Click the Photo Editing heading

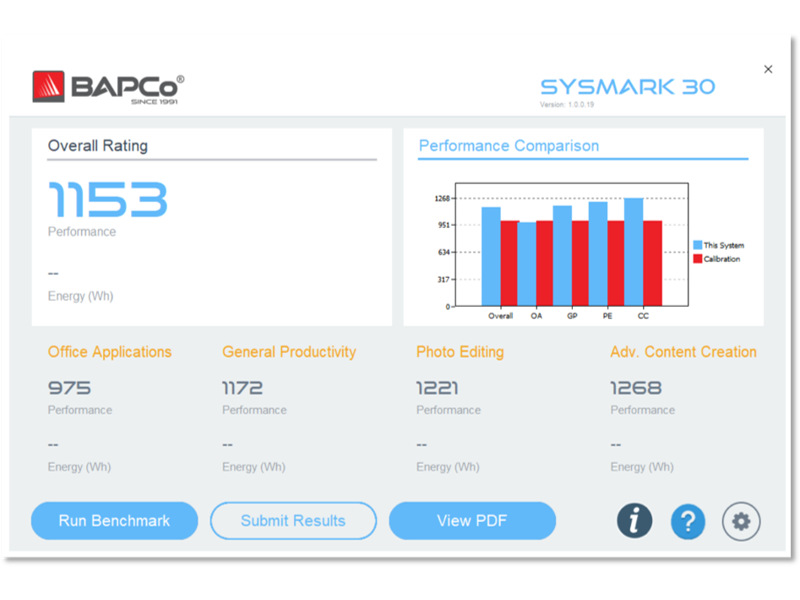[460, 352]
